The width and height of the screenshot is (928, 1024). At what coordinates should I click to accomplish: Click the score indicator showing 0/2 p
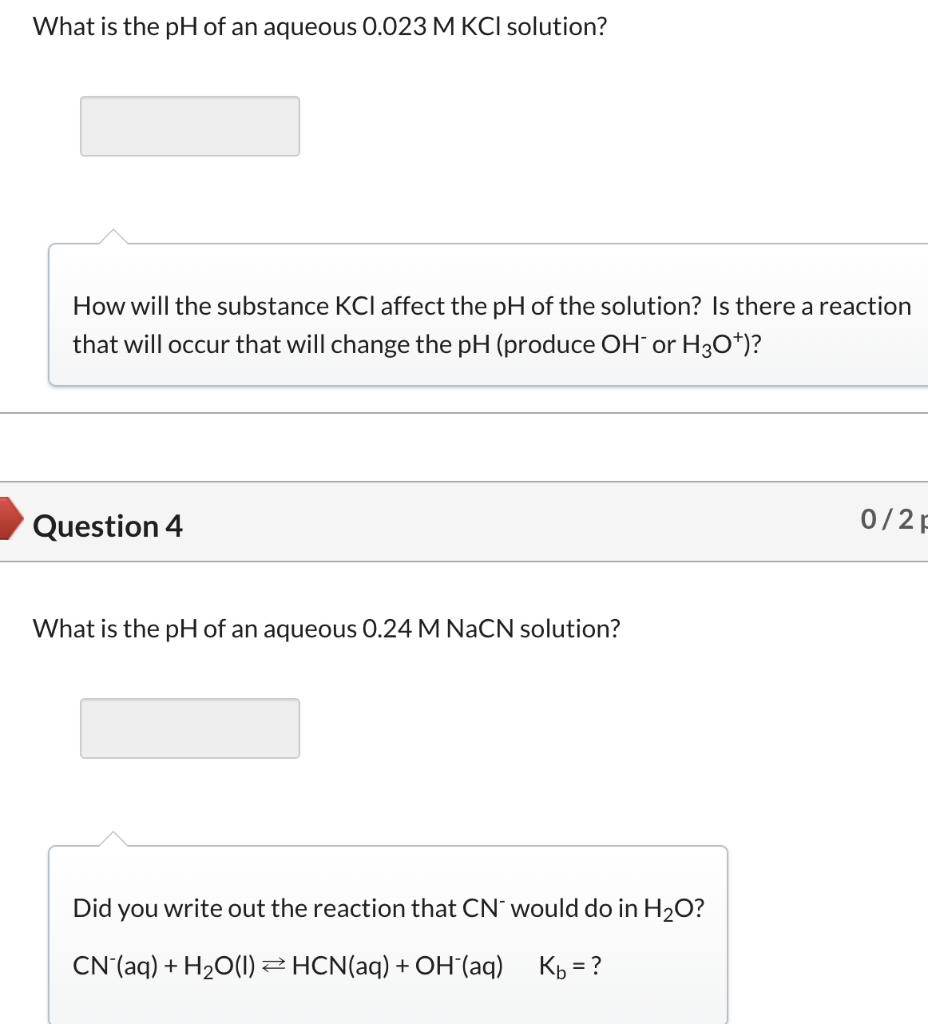[890, 517]
